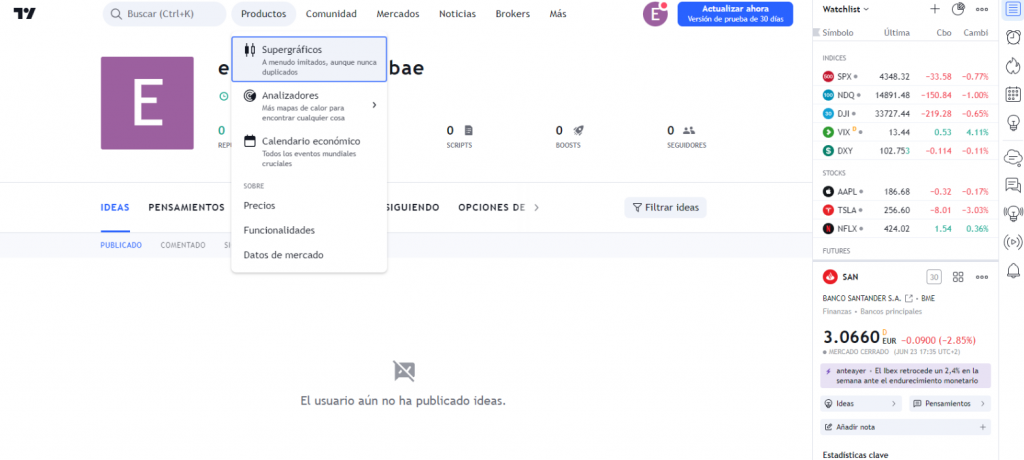1024x460 pixels.
Task: Open the Noticias menu
Action: (x=457, y=14)
